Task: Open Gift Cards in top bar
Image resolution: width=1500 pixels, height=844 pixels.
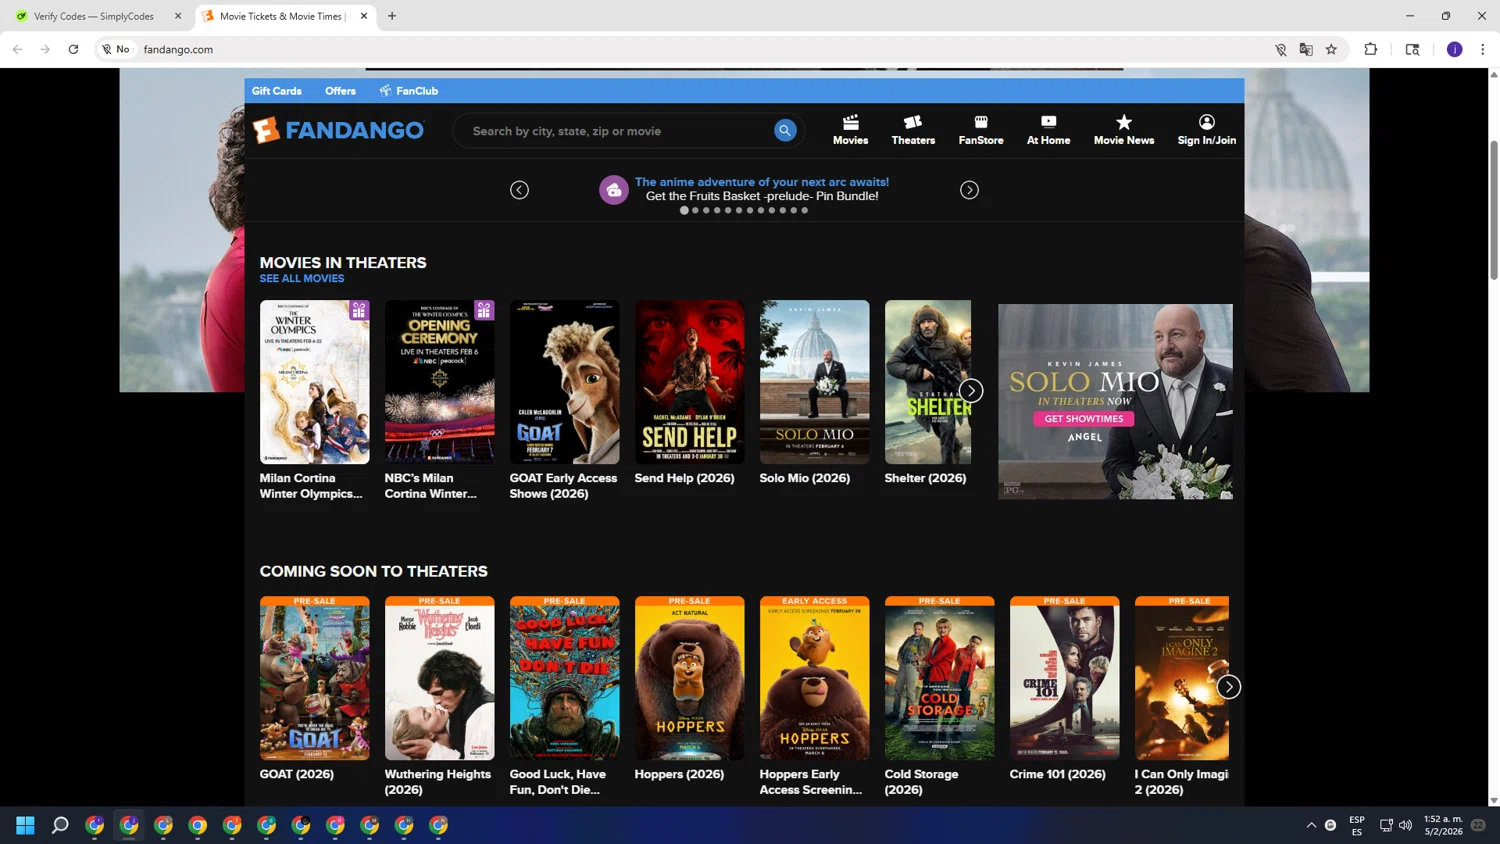Action: (x=276, y=91)
